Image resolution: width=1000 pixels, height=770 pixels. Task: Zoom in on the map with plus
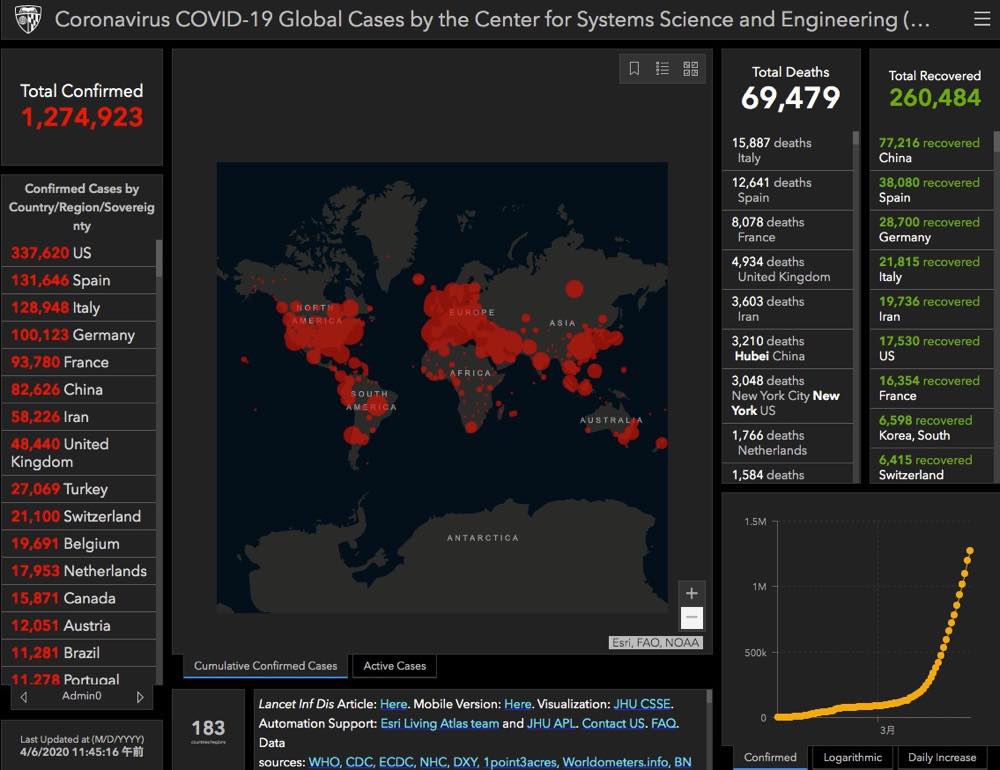click(x=691, y=593)
